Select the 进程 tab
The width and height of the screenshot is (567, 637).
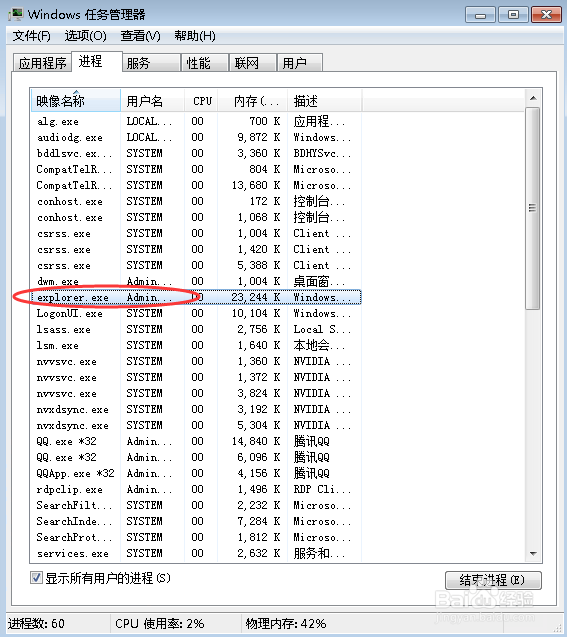click(x=97, y=62)
